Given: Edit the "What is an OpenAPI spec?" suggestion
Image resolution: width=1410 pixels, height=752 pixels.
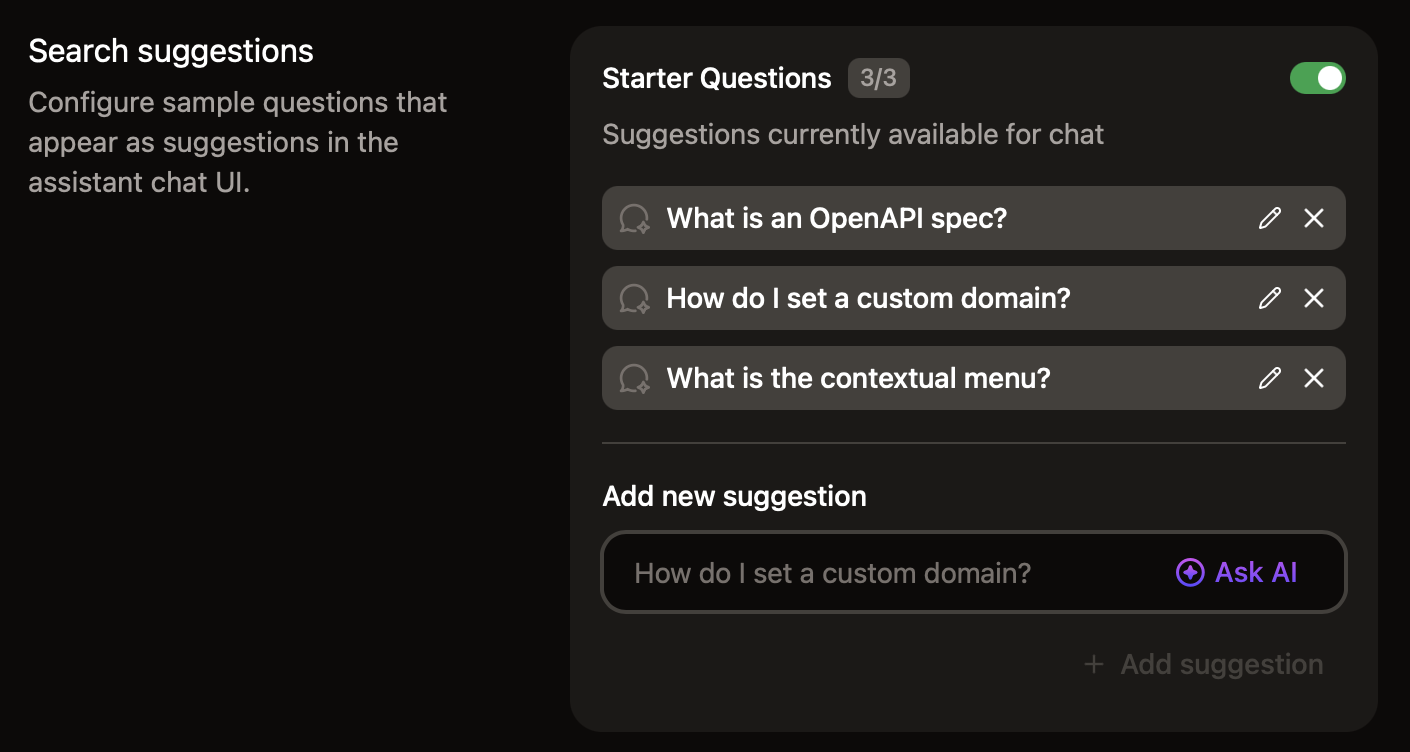Looking at the screenshot, I should 1269,218.
